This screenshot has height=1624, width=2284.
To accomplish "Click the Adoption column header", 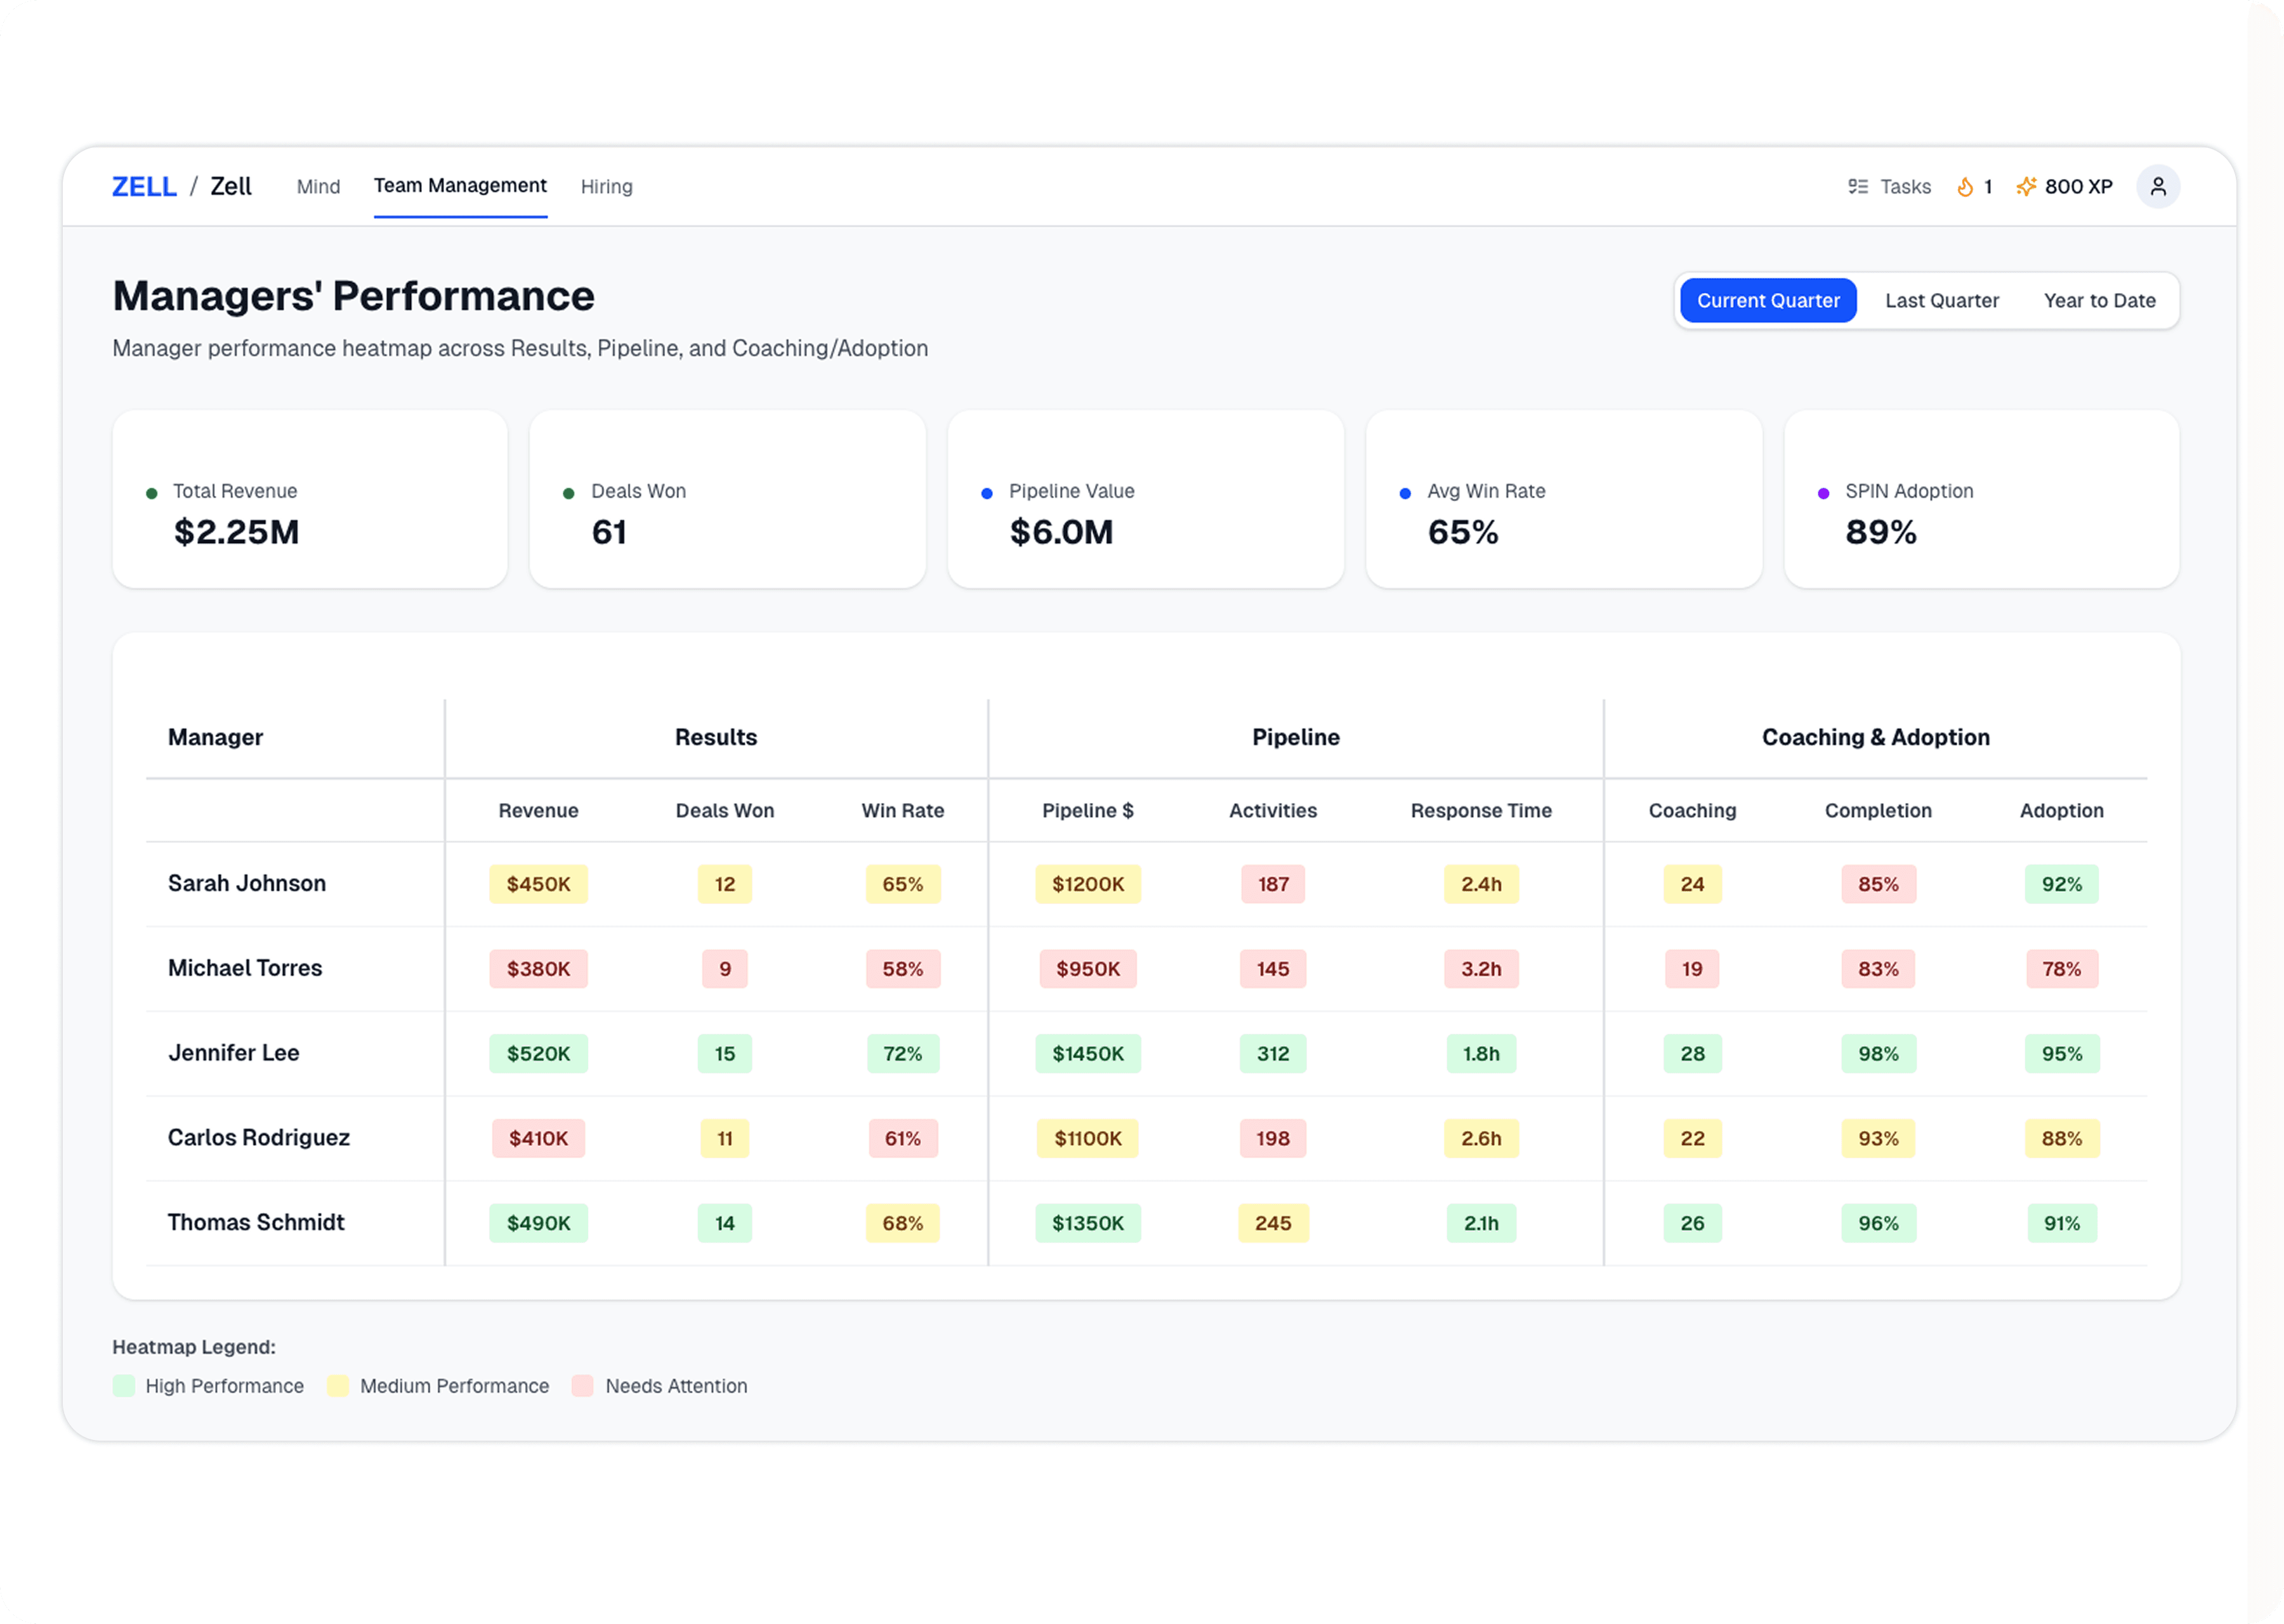I will [2061, 811].
